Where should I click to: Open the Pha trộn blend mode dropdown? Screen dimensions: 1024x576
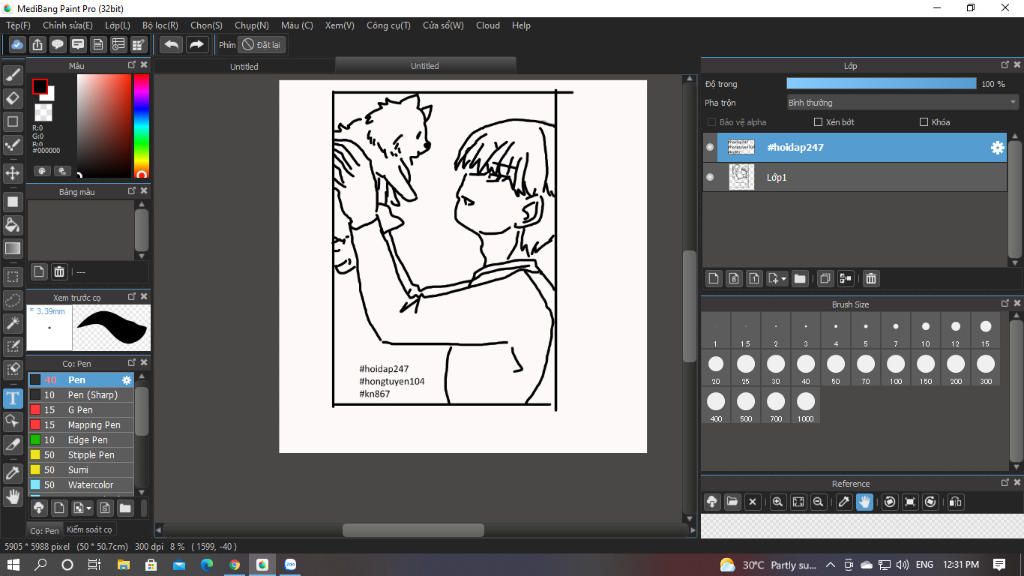coord(901,103)
